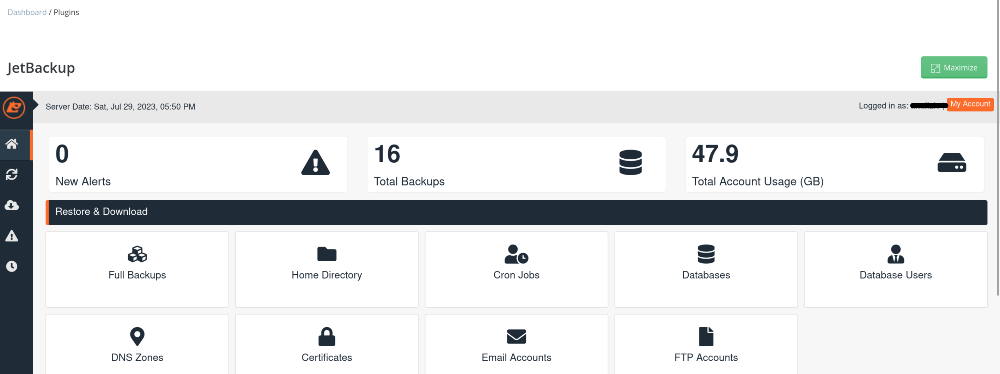Open Cron Jobs tile label
Image resolution: width=1000 pixels, height=374 pixels.
(x=516, y=275)
